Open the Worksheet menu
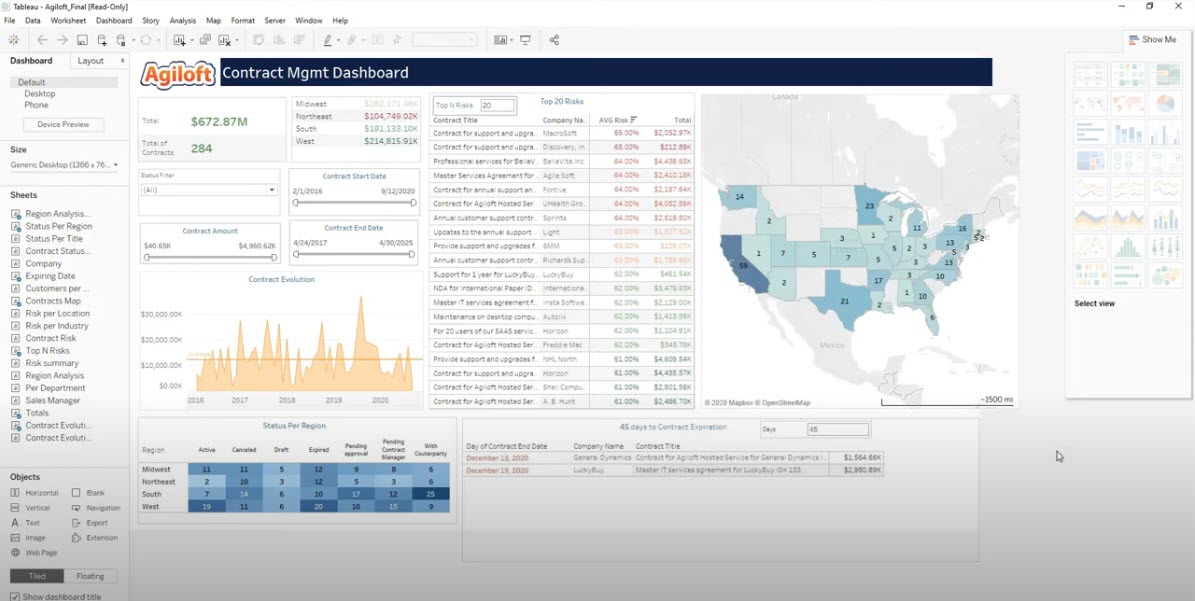The image size is (1195, 601). [68, 21]
